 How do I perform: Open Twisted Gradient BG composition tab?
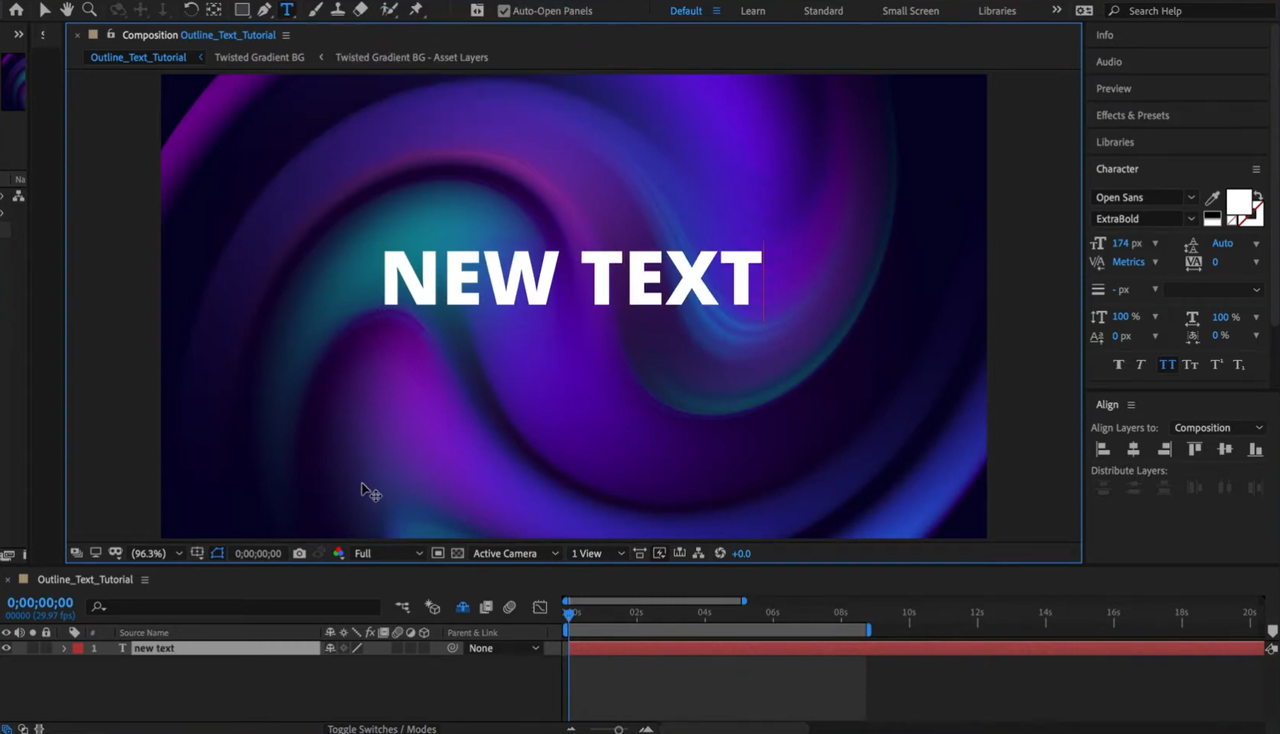point(259,57)
